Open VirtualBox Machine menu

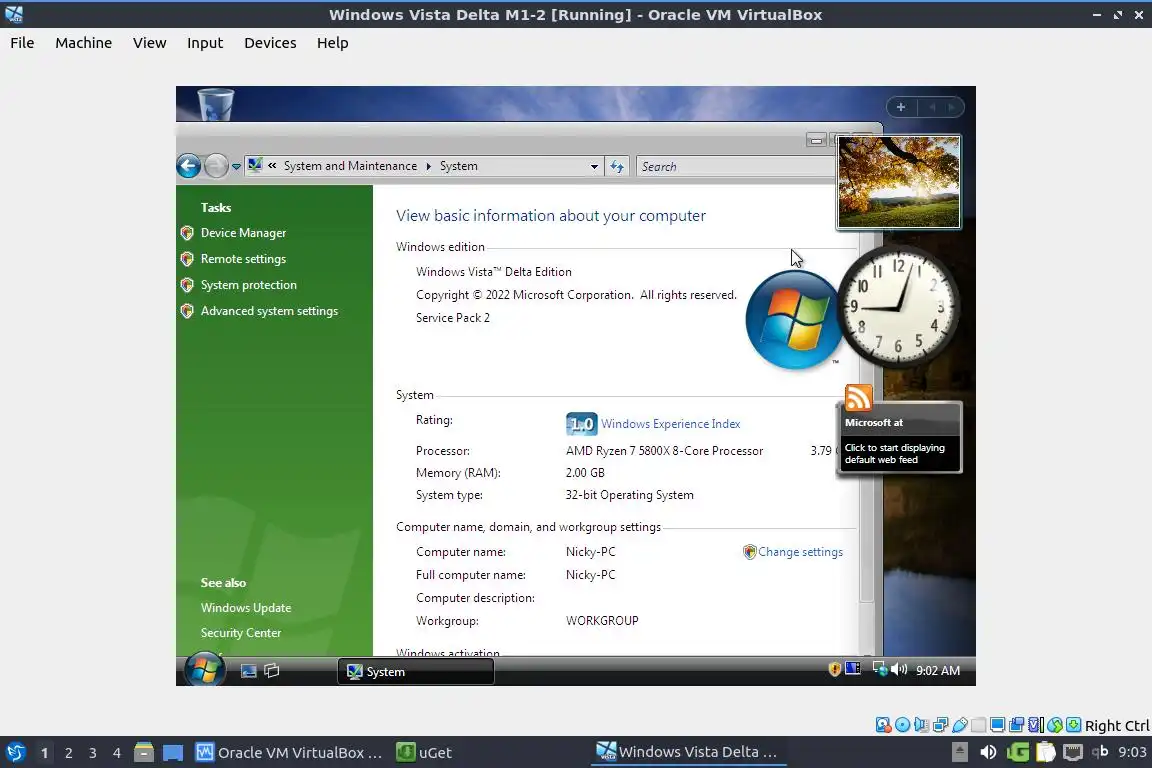84,43
